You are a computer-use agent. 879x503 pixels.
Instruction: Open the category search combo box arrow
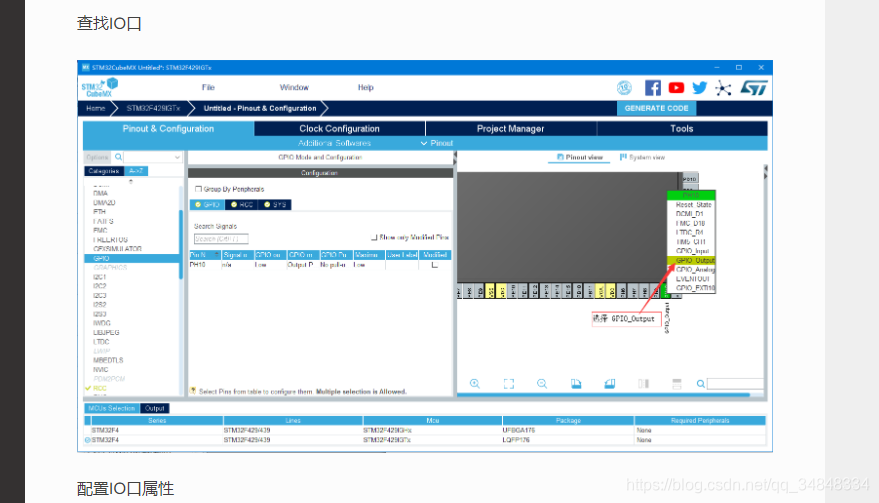pyautogui.click(x=177, y=158)
